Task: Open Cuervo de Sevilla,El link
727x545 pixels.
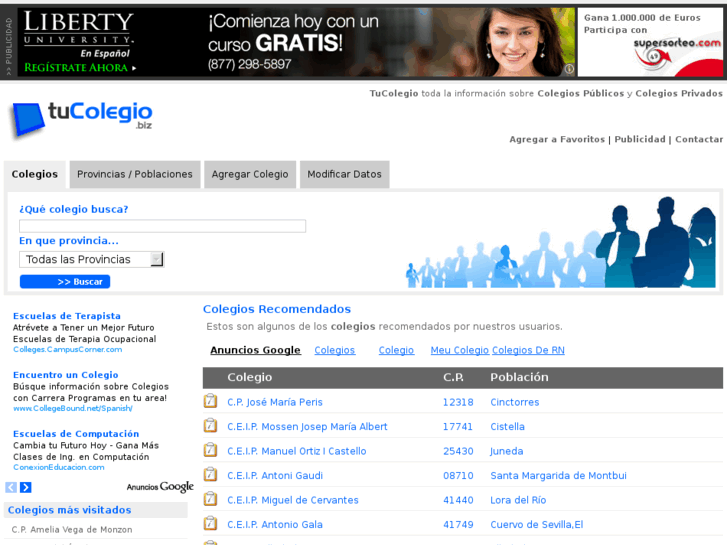Action: point(536,525)
